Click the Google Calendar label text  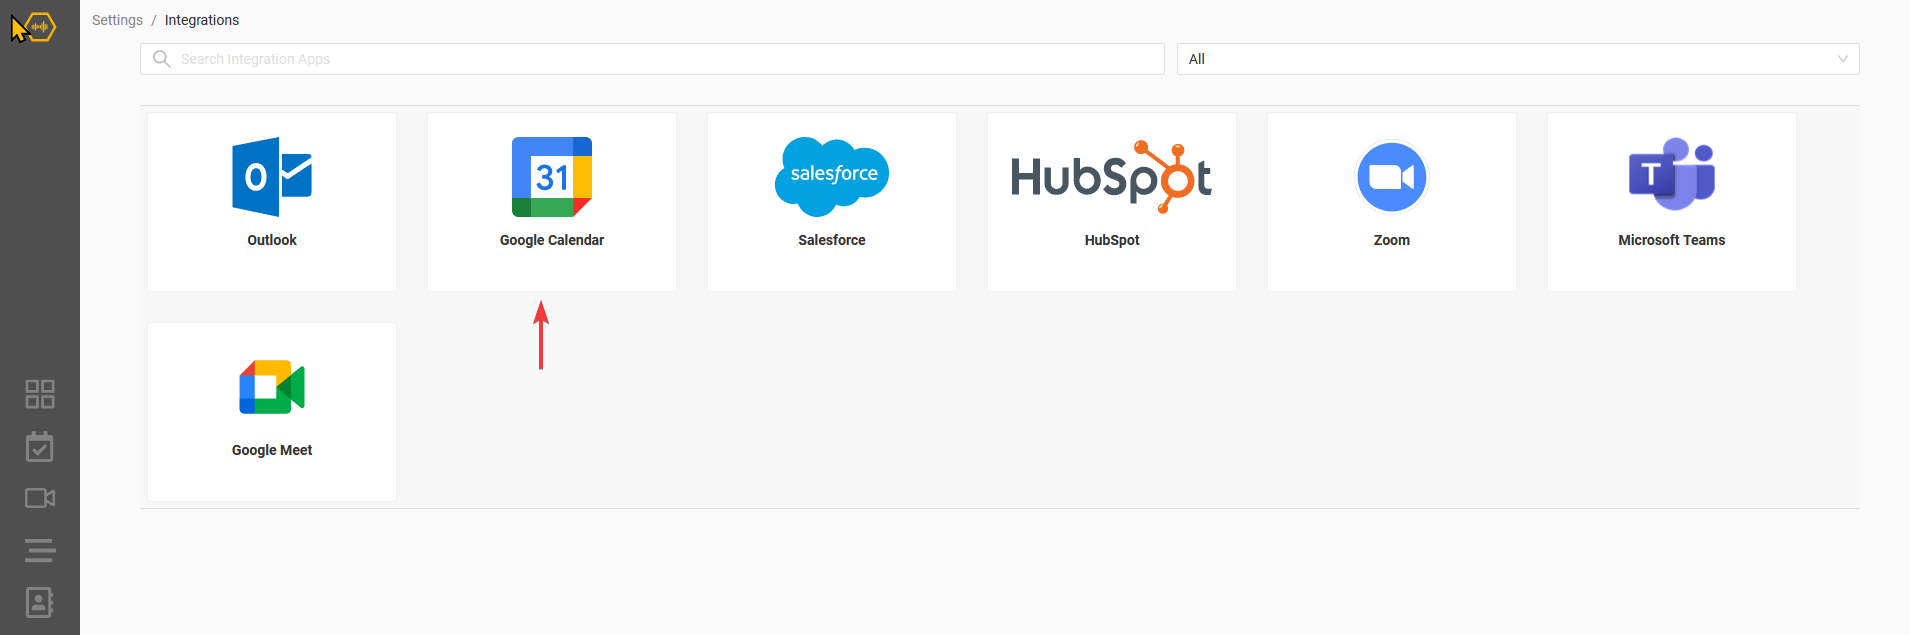tap(552, 240)
